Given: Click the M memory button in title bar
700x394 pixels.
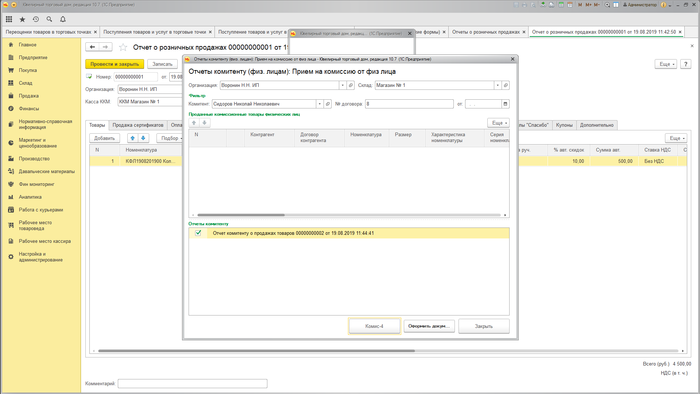Looking at the screenshot, I should click(x=580, y=5).
